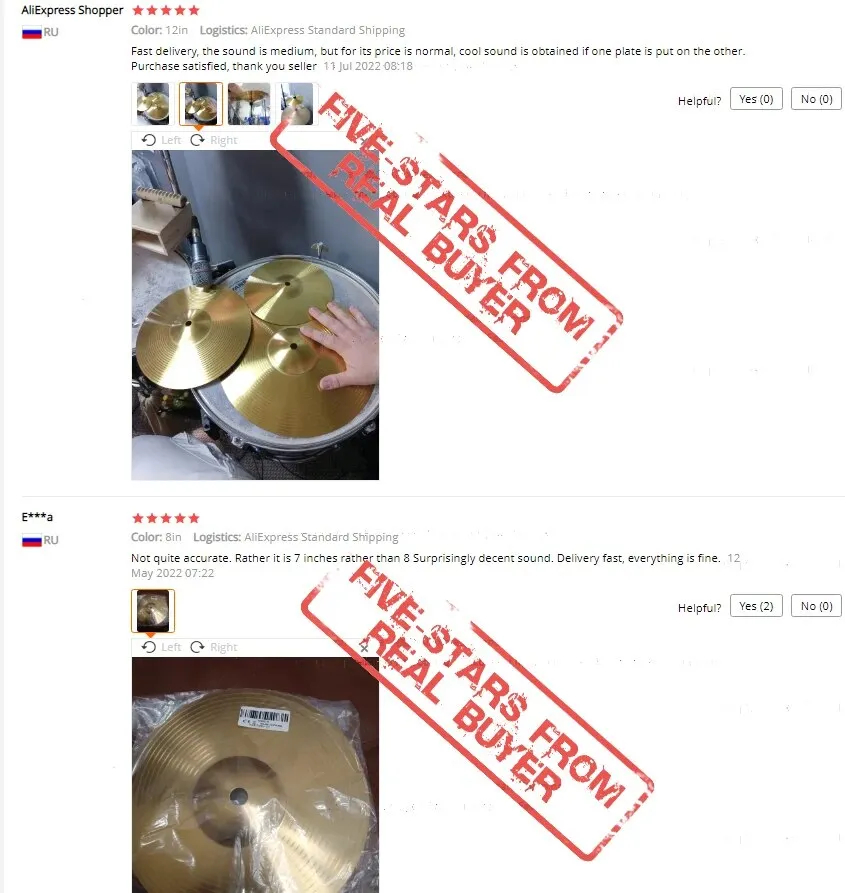Viewport: 845px width, 893px height.
Task: Select the highlighted second thumbnail photo
Action: click(x=200, y=104)
